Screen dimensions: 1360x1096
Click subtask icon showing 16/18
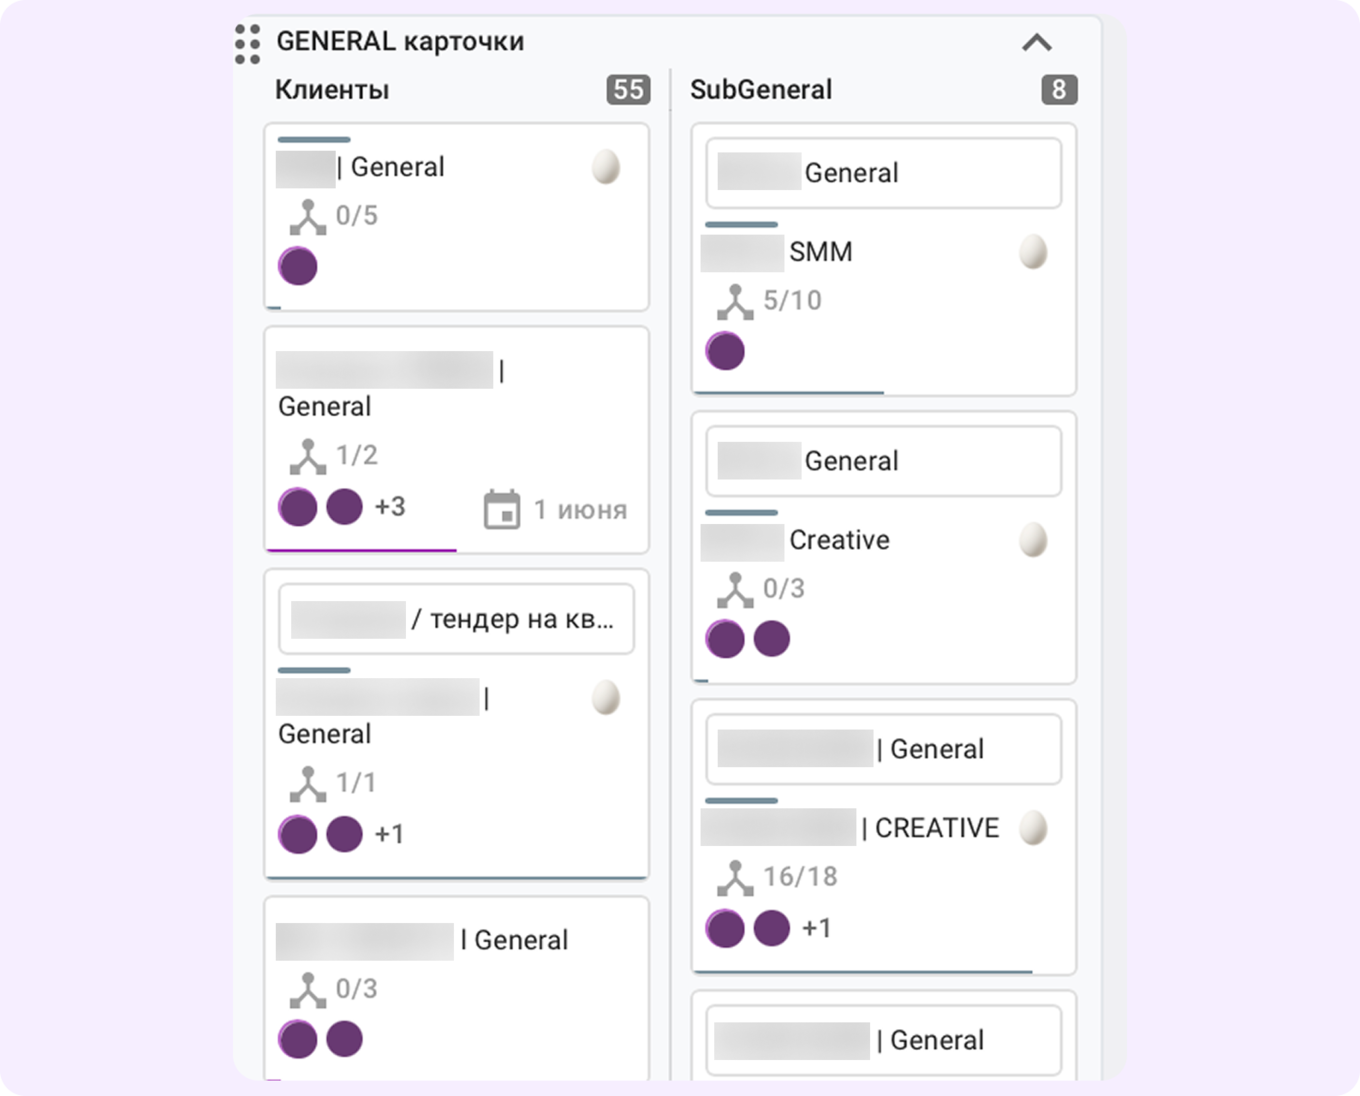[x=735, y=877]
